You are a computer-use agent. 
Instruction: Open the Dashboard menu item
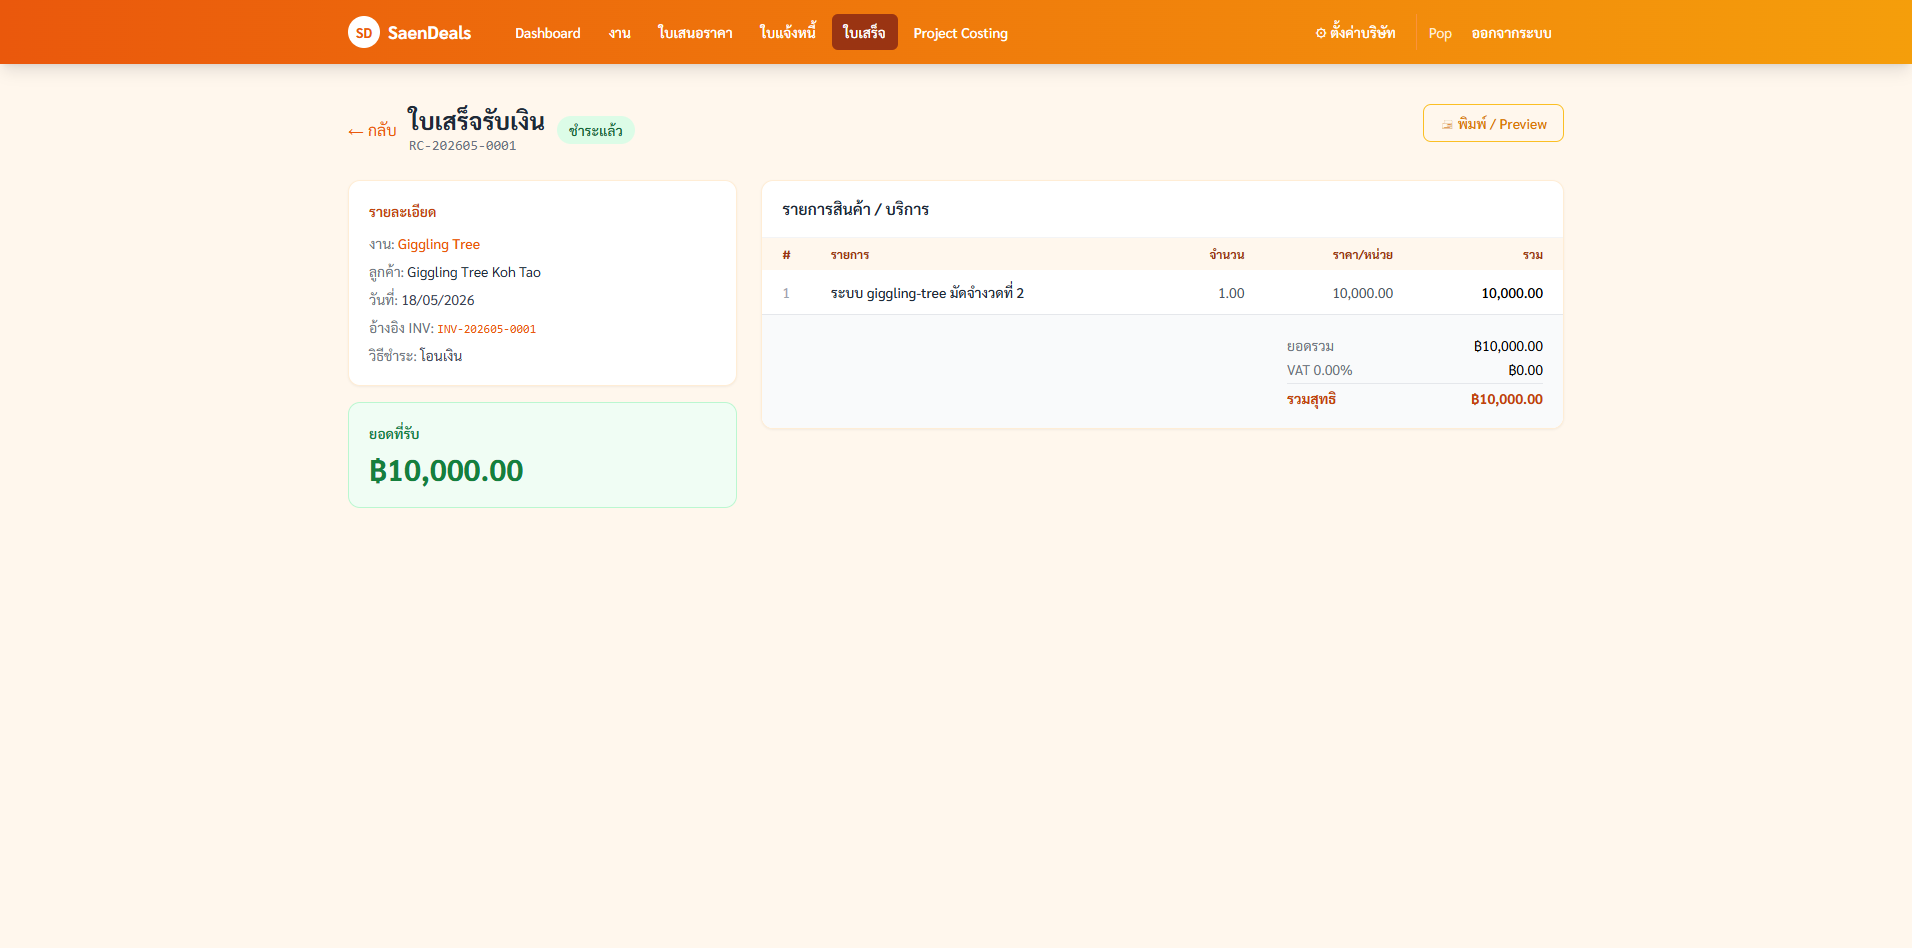point(547,33)
